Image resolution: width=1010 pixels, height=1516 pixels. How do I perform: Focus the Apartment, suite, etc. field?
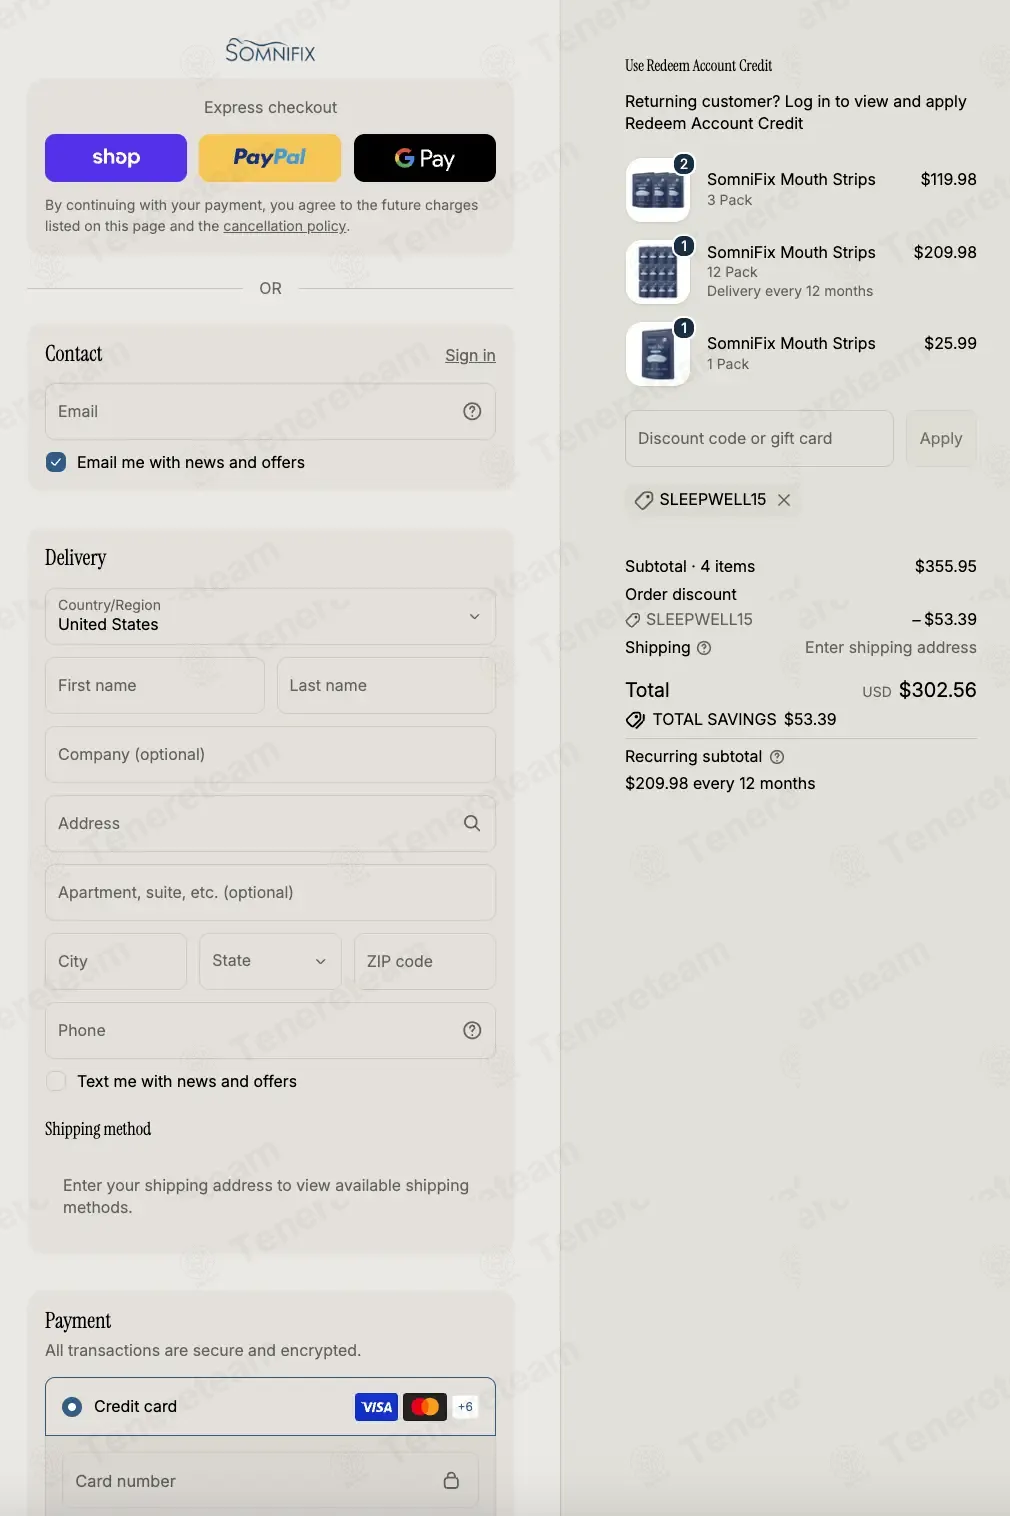point(270,892)
